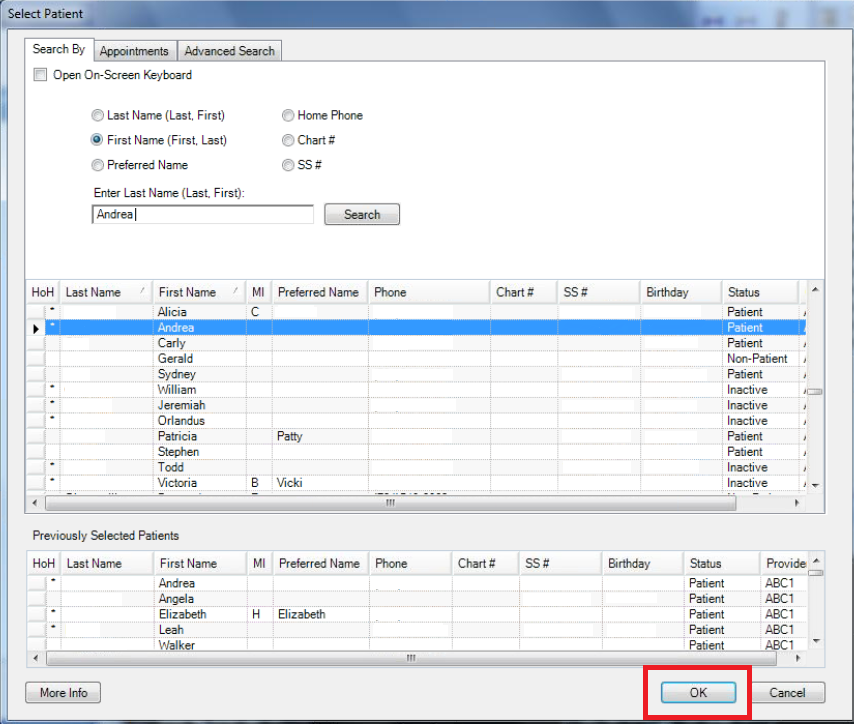Open More Info for the patient
This screenshot has height=724, width=855.
(63, 692)
